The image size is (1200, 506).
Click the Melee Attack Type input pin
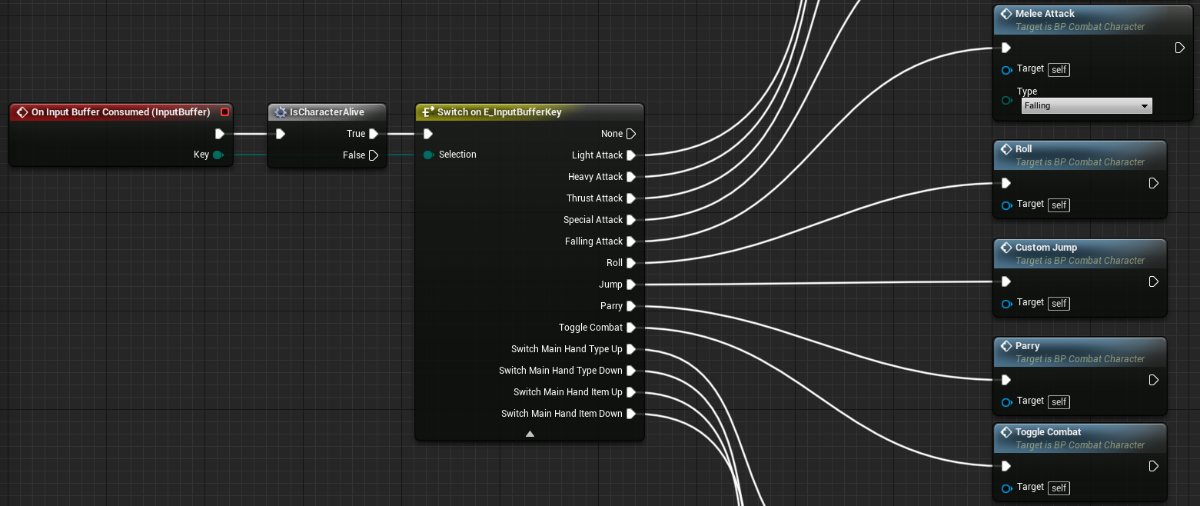click(x=1006, y=99)
